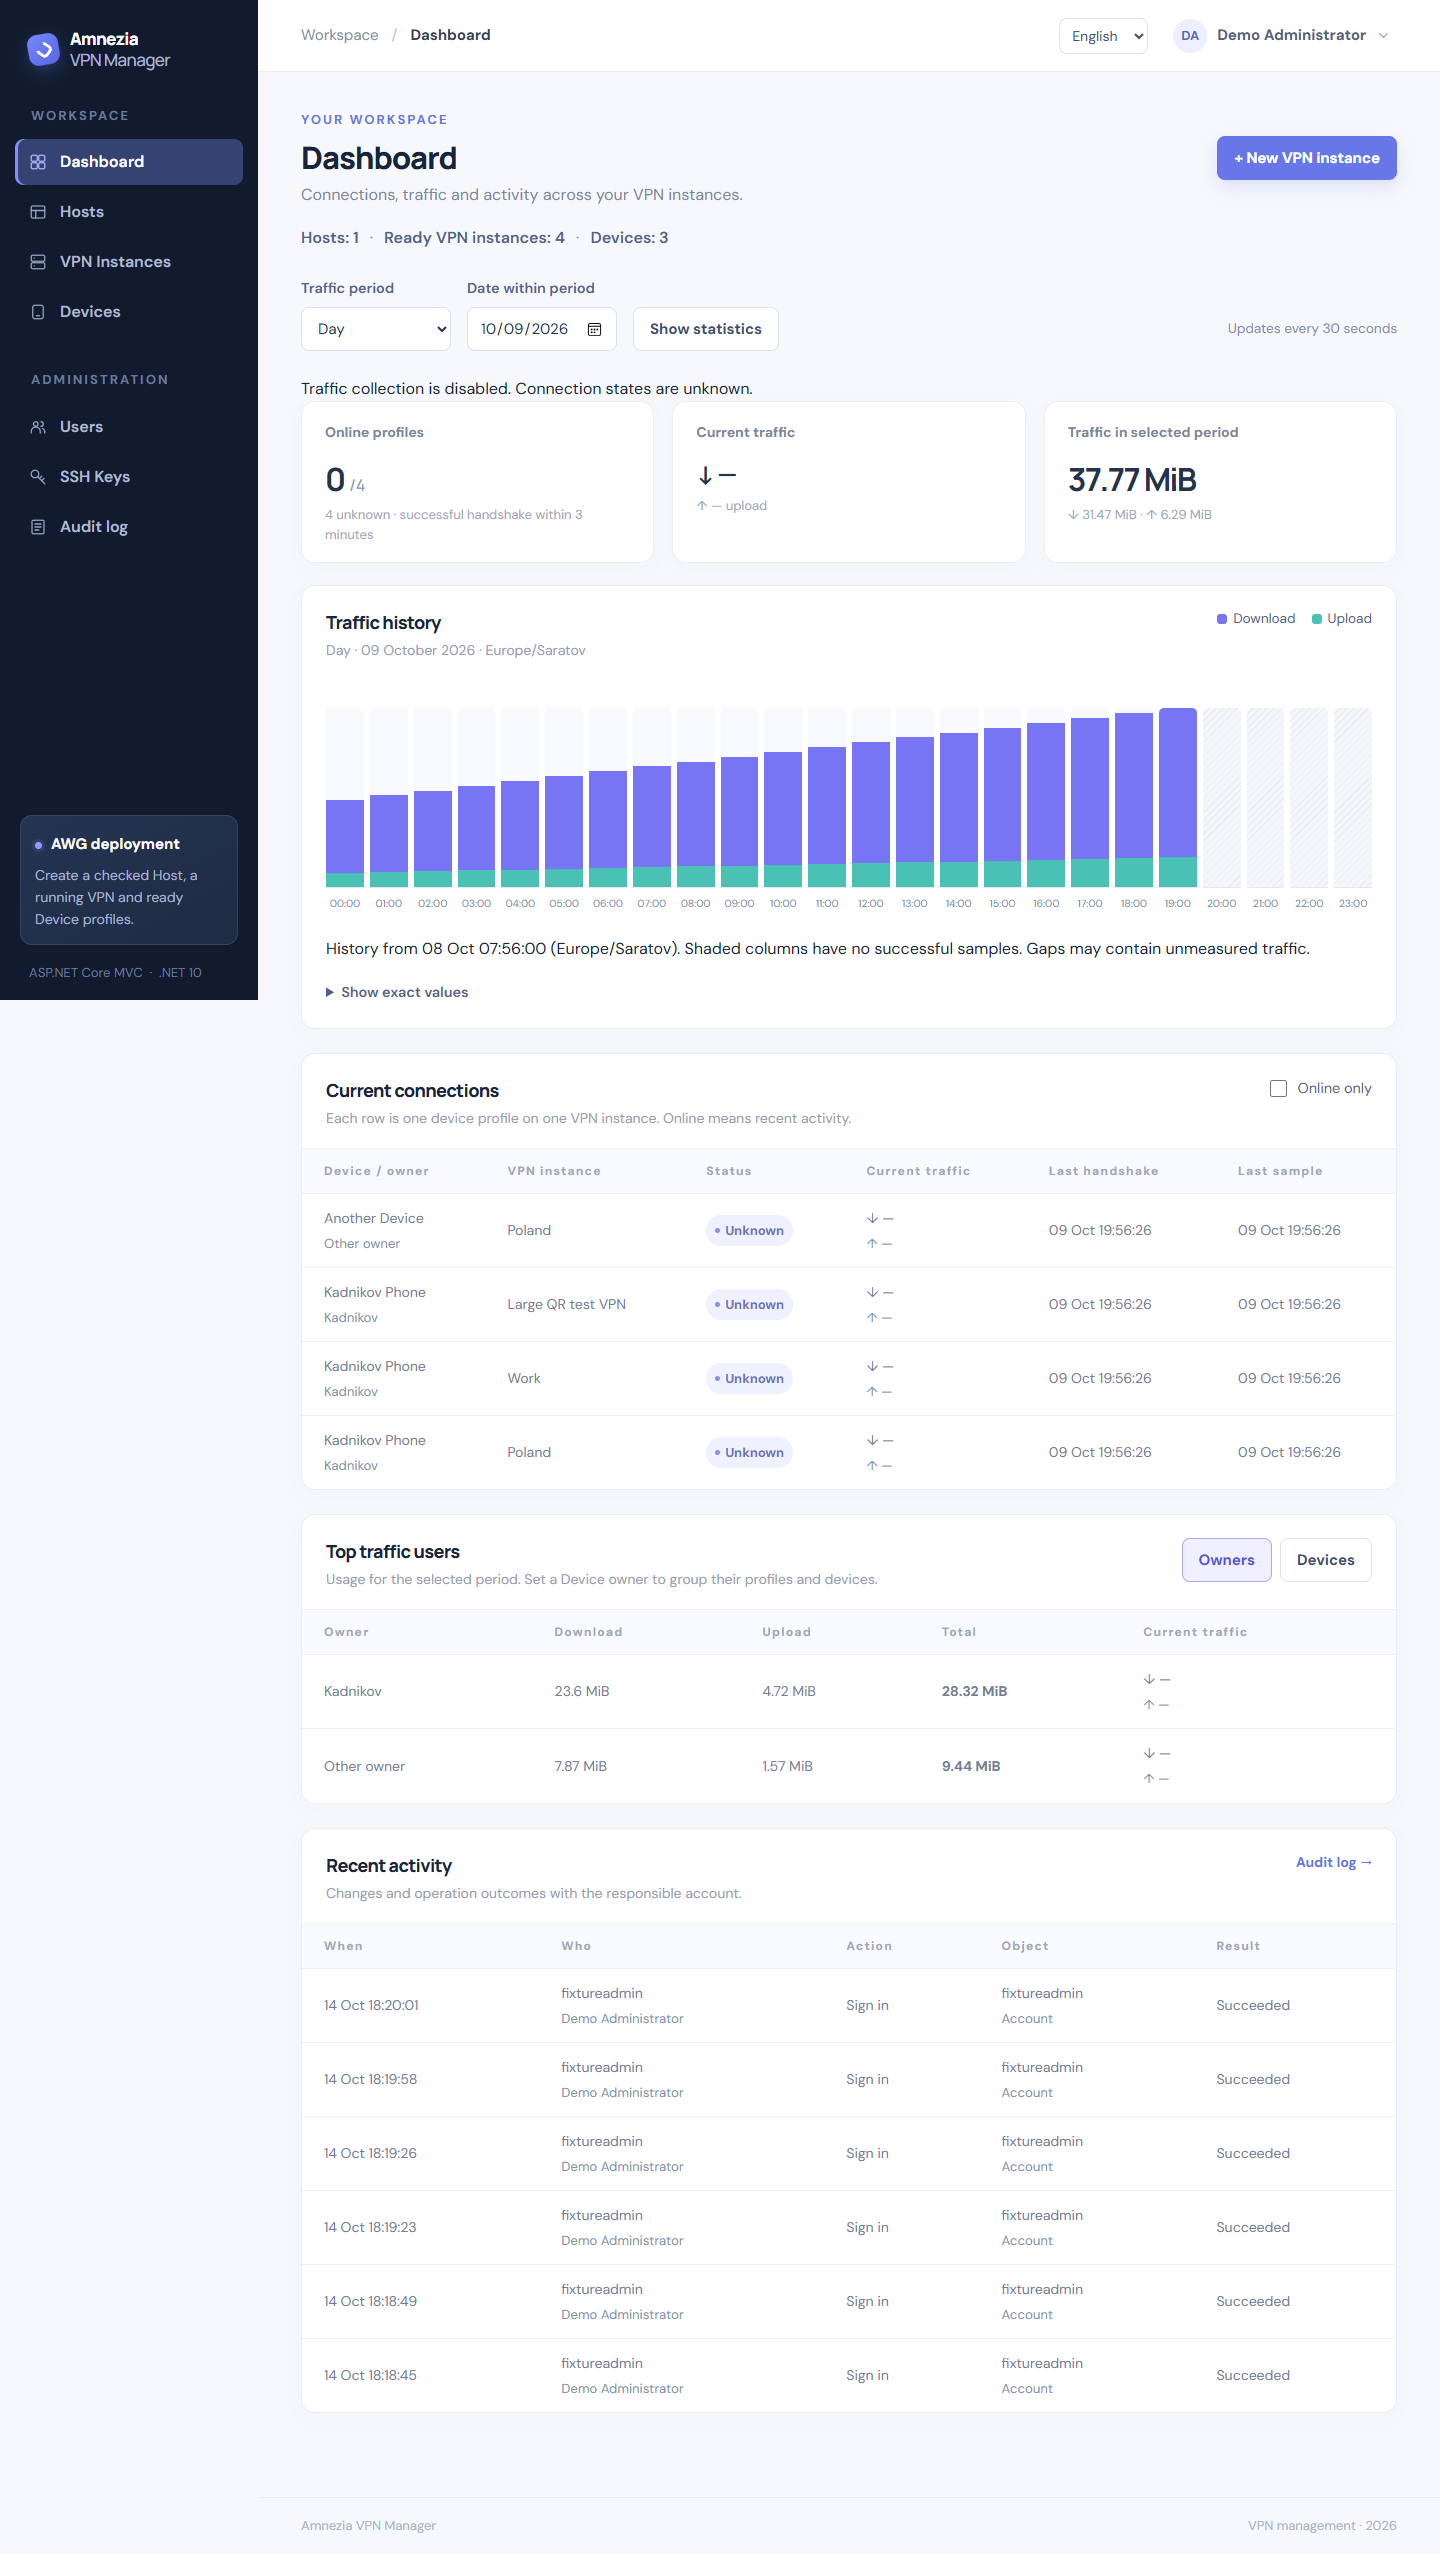Click the 19:00 bar in Traffic history chart
This screenshot has width=1440, height=2554.
tap(1178, 798)
